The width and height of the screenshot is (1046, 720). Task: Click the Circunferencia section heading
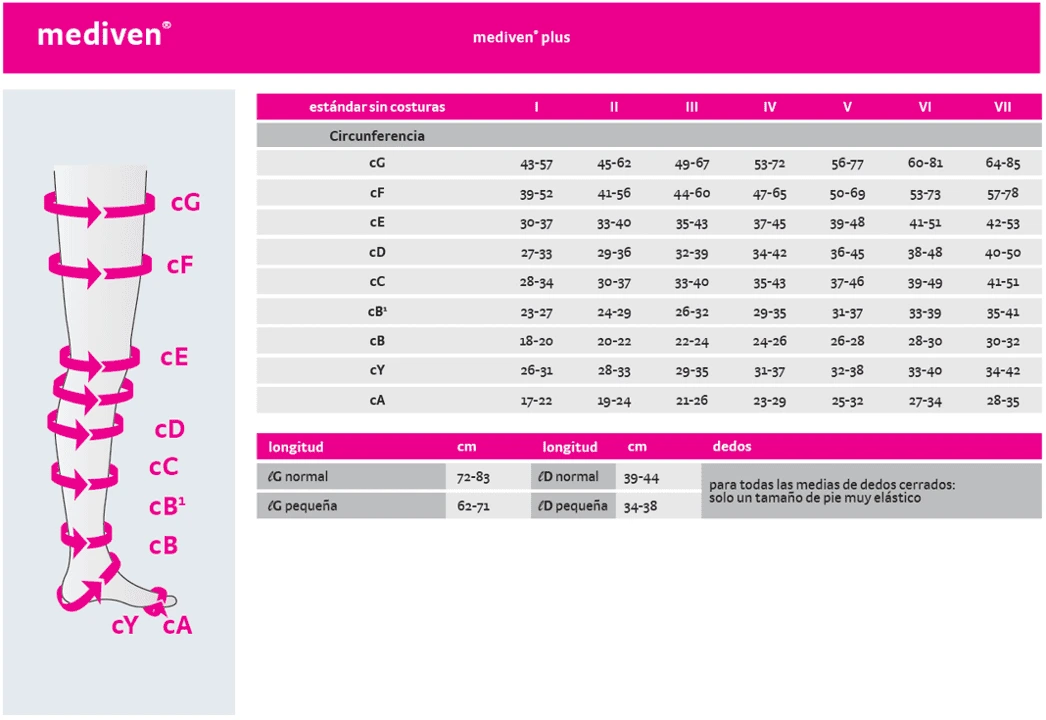click(x=377, y=136)
